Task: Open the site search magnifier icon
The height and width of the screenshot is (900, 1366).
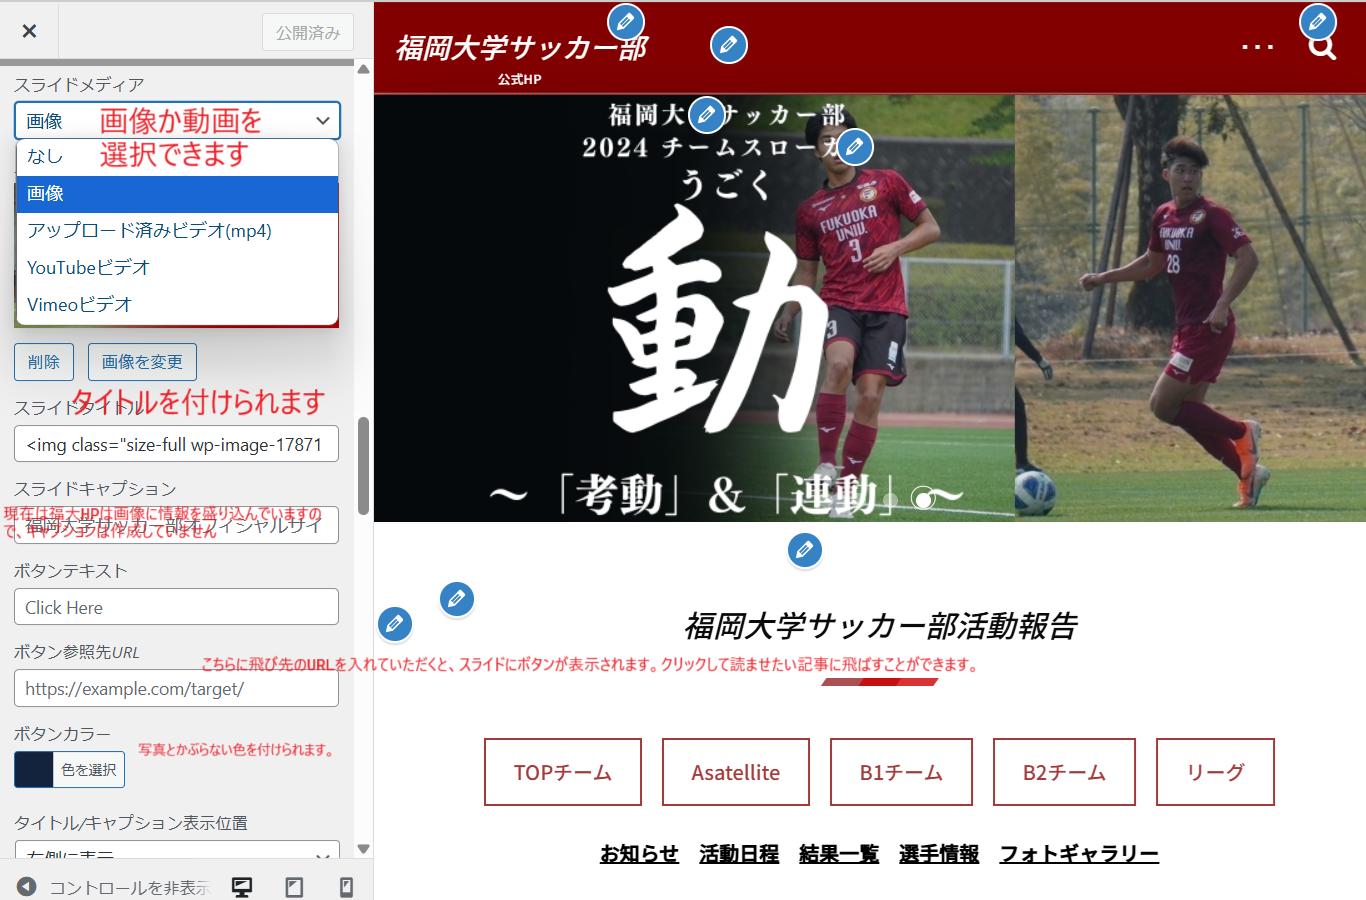Action: click(x=1322, y=47)
